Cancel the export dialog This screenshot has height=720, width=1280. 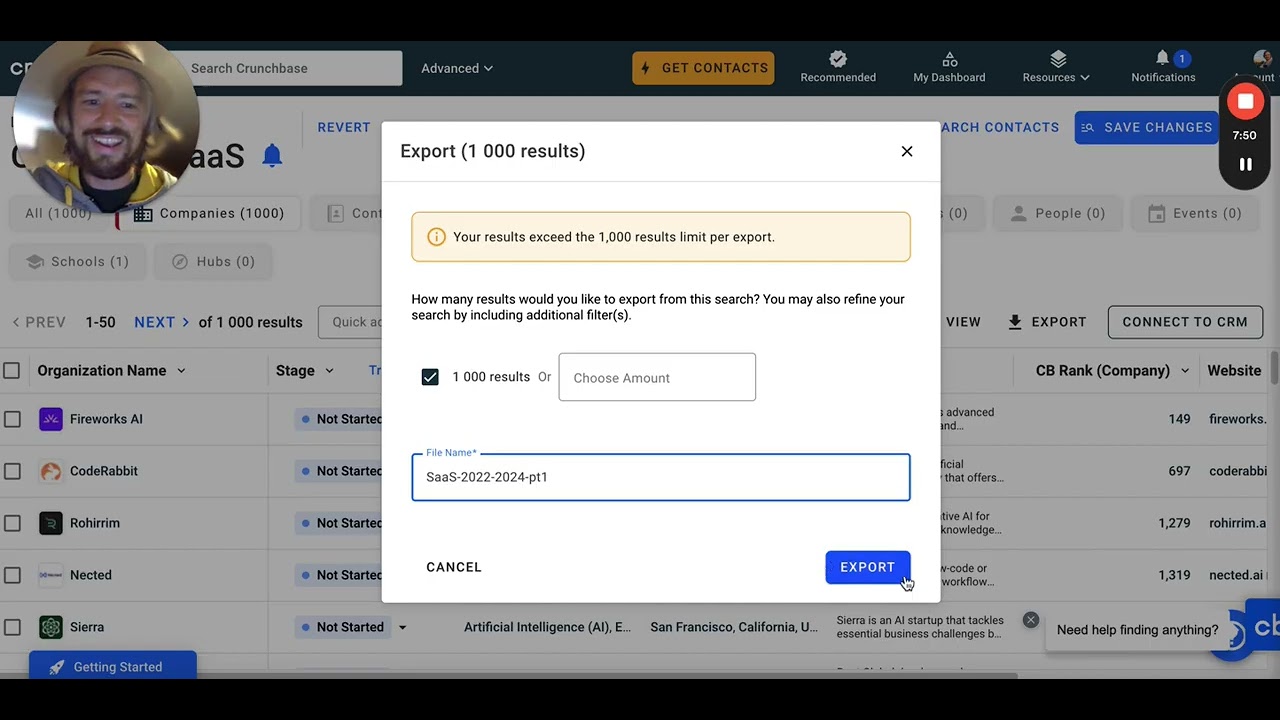pyautogui.click(x=454, y=567)
